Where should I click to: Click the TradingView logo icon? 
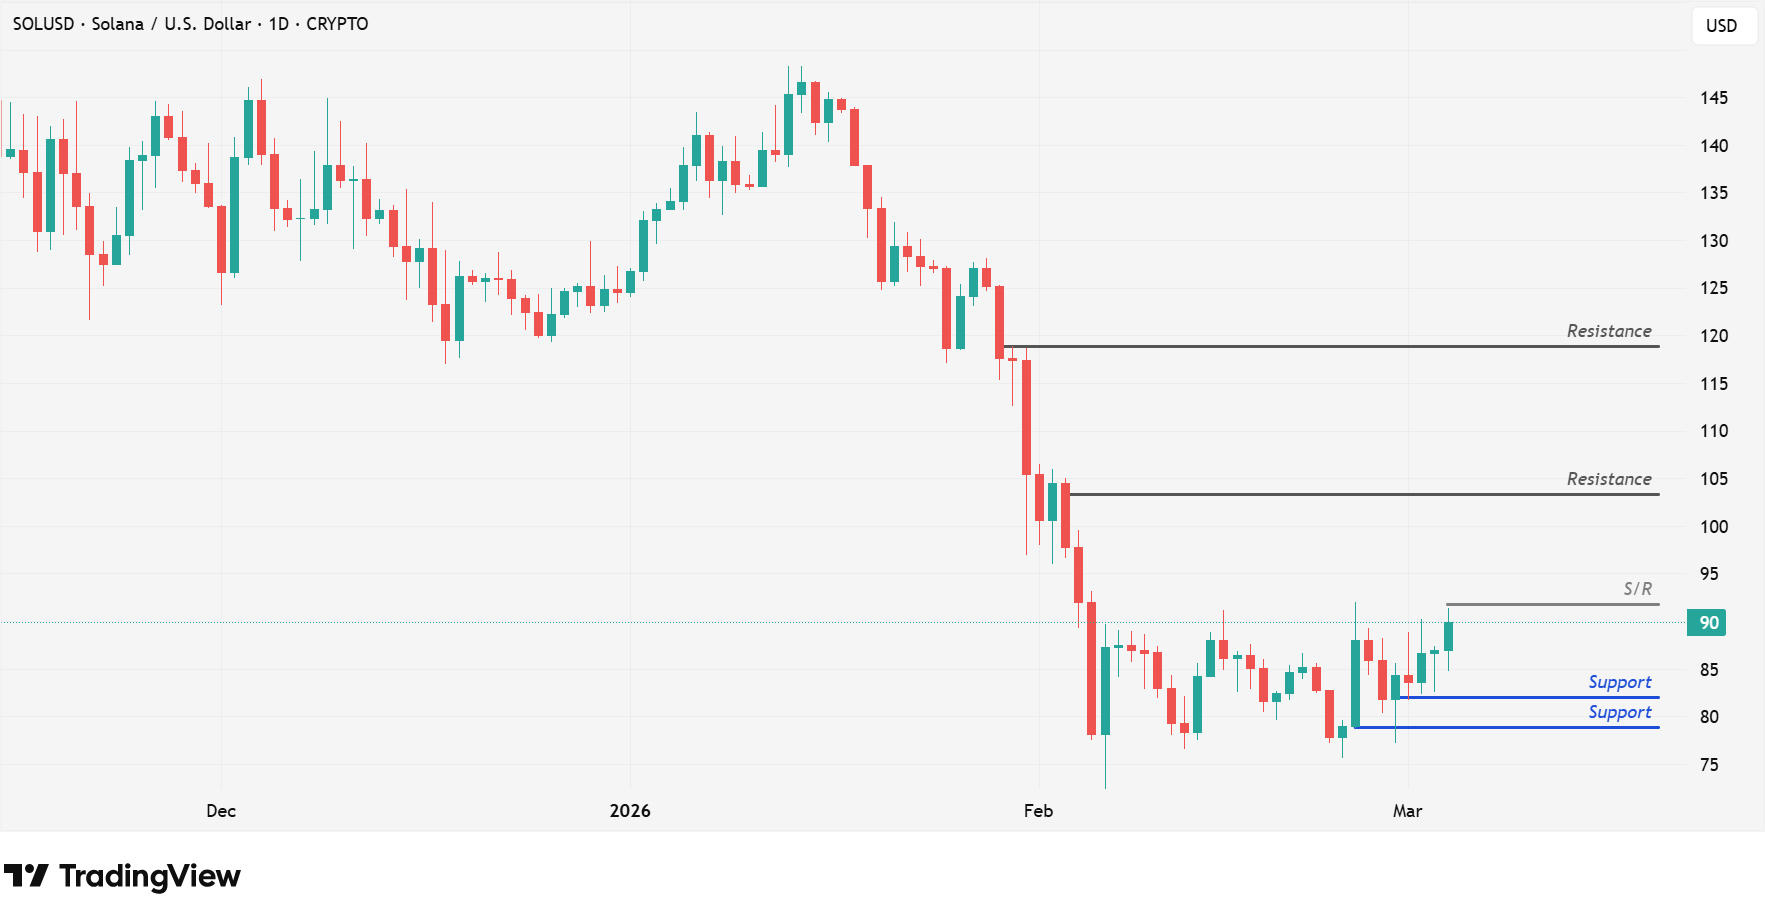coord(26,876)
